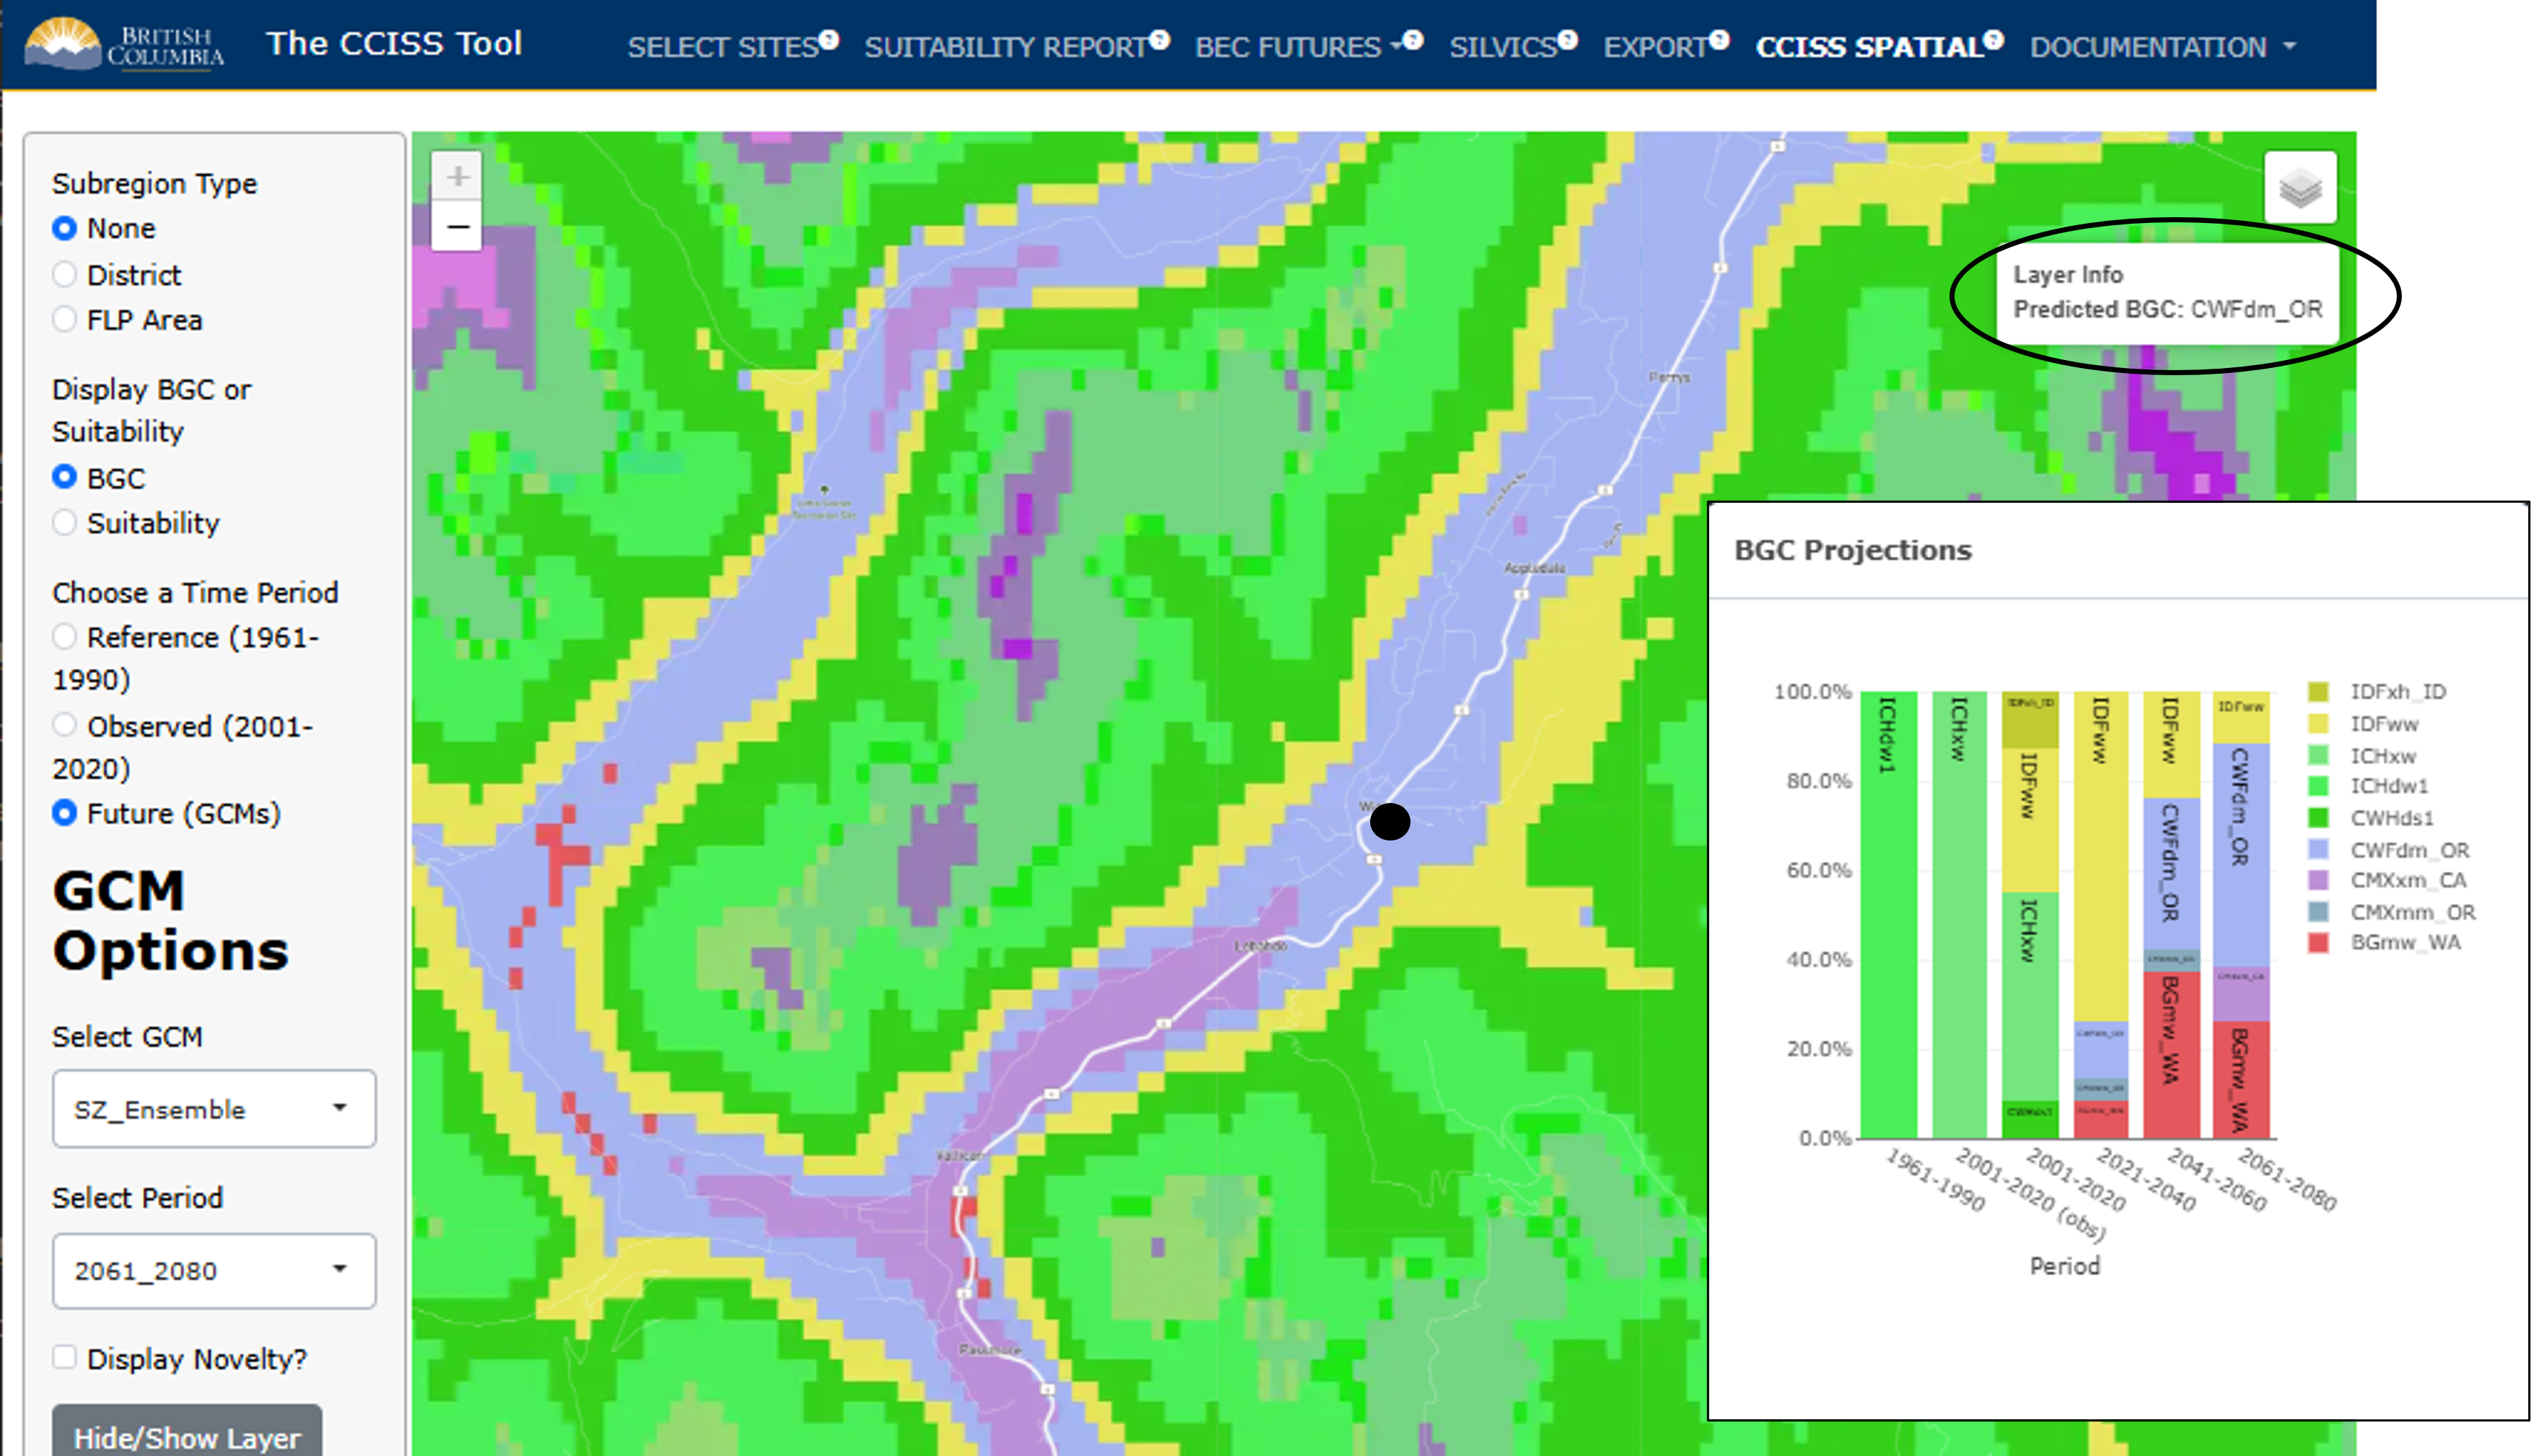Open the CCISS Spatial tab
This screenshot has height=1456, width=2531.
point(1869,47)
